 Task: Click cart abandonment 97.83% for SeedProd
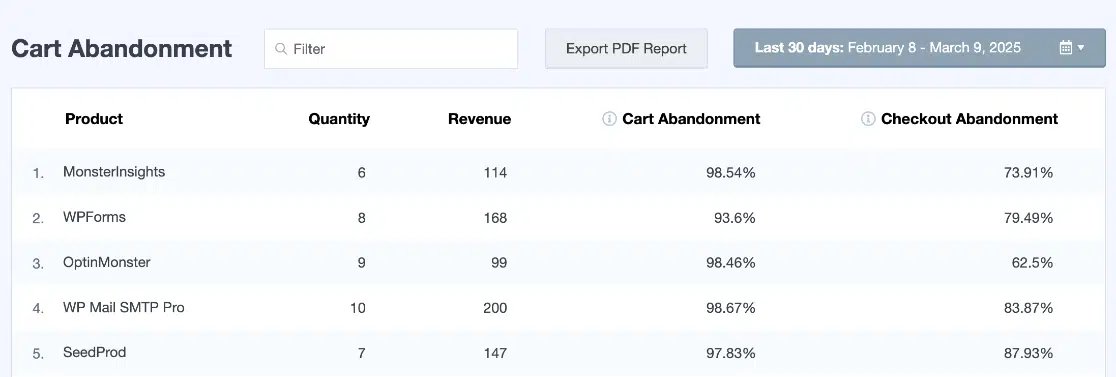click(730, 353)
